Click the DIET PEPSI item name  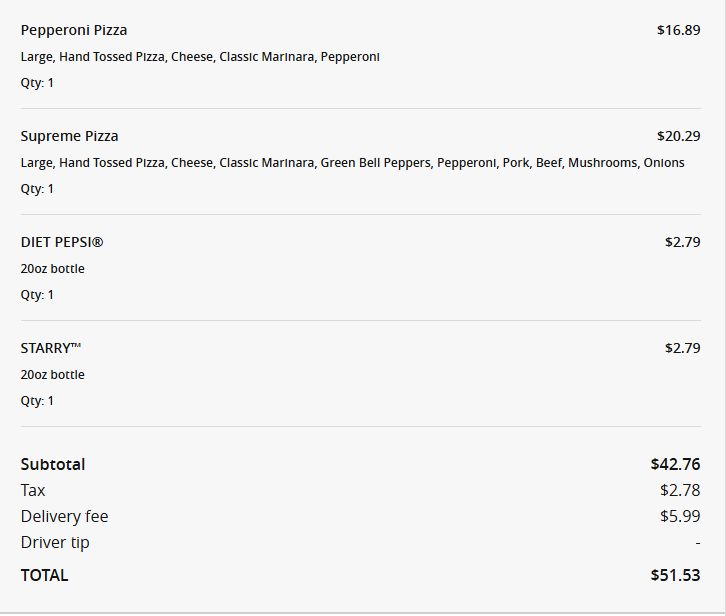click(62, 242)
